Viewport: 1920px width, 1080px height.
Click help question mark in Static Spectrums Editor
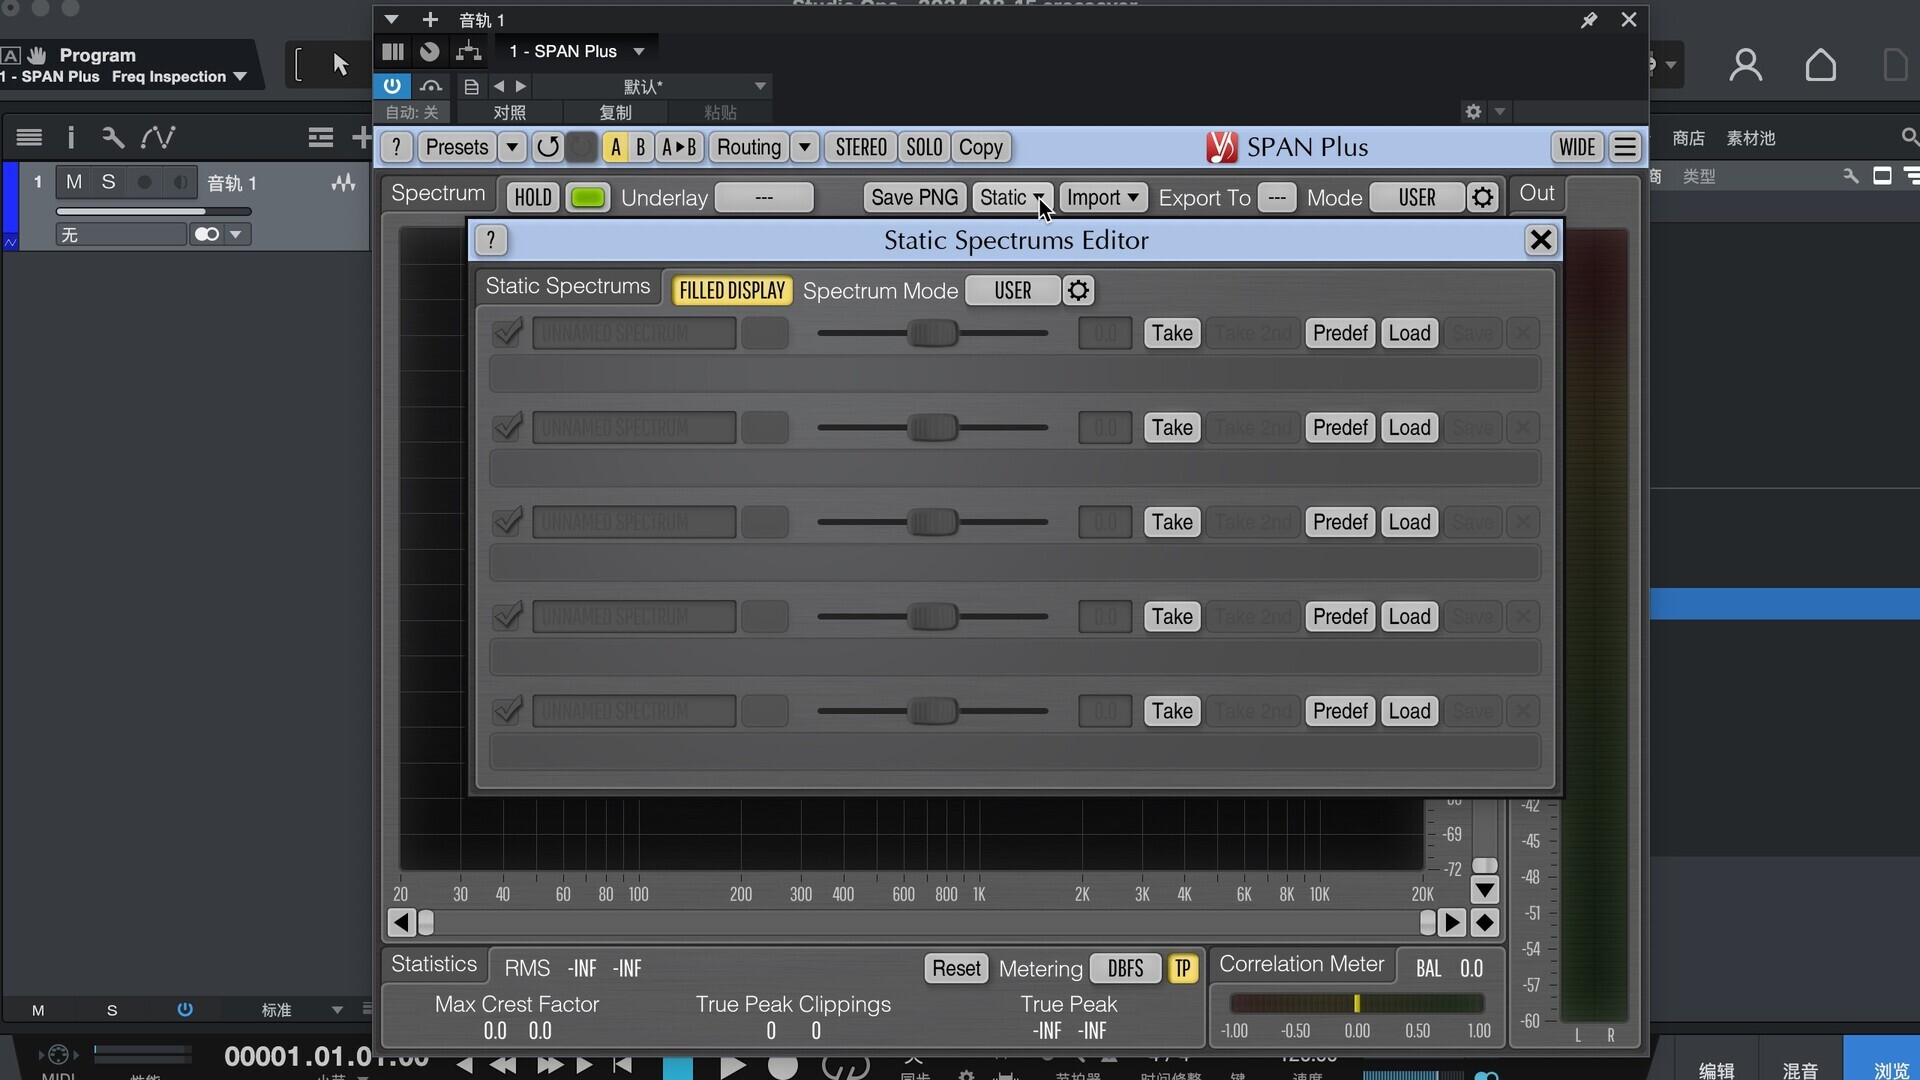pyautogui.click(x=491, y=240)
